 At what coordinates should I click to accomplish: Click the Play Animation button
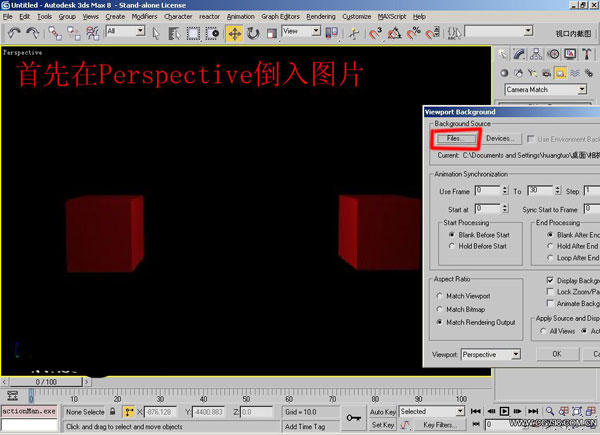click(x=504, y=411)
